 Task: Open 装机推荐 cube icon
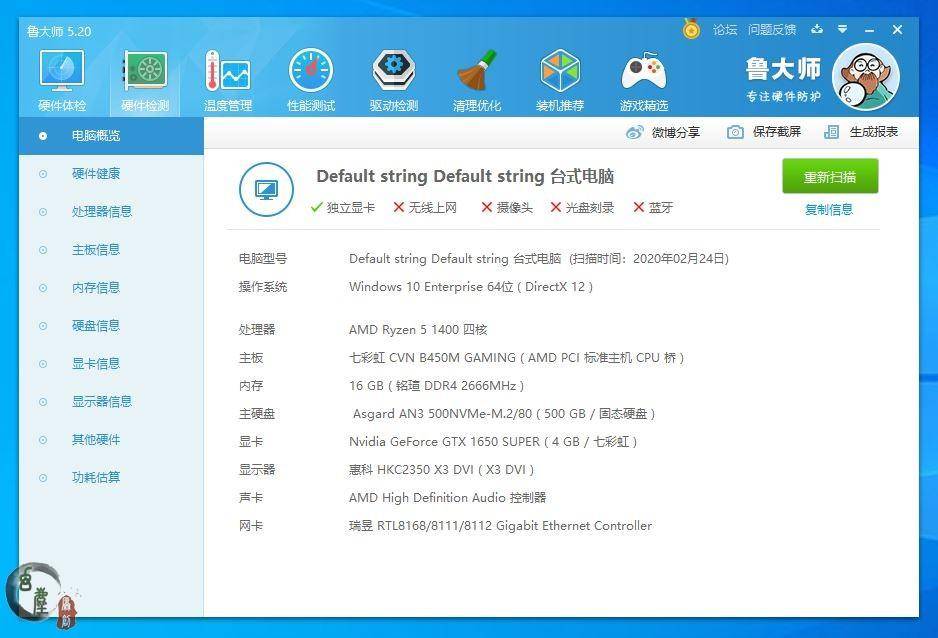point(560,71)
